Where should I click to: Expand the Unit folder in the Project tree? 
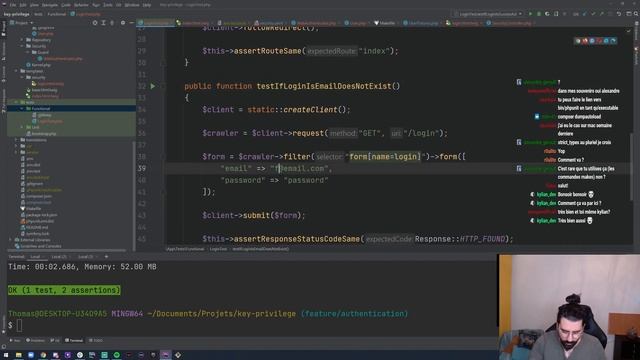tap(22, 127)
